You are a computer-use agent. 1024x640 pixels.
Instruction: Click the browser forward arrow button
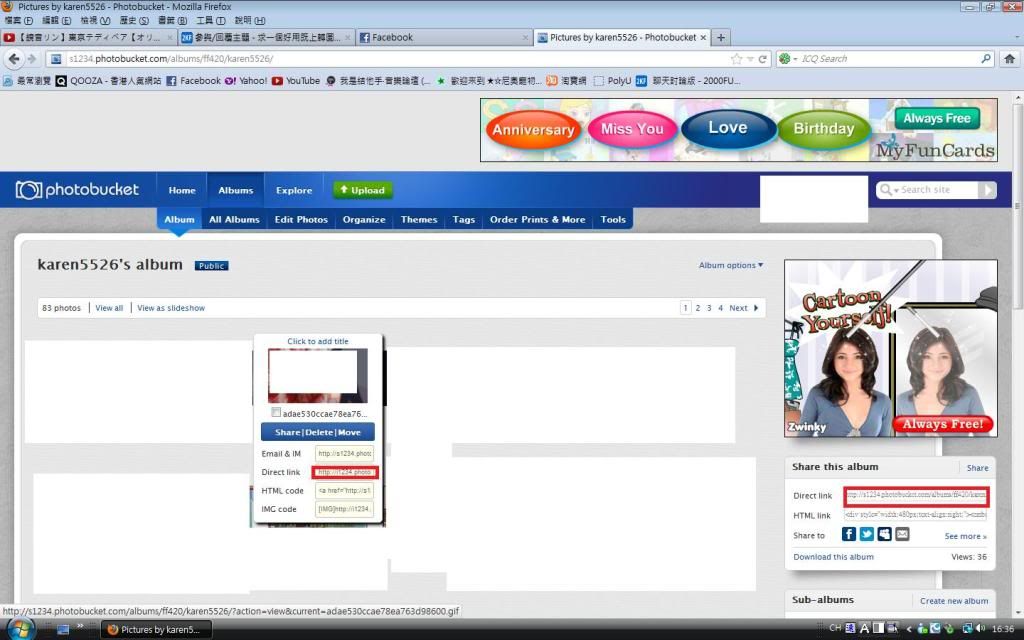pyautogui.click(x=31, y=59)
